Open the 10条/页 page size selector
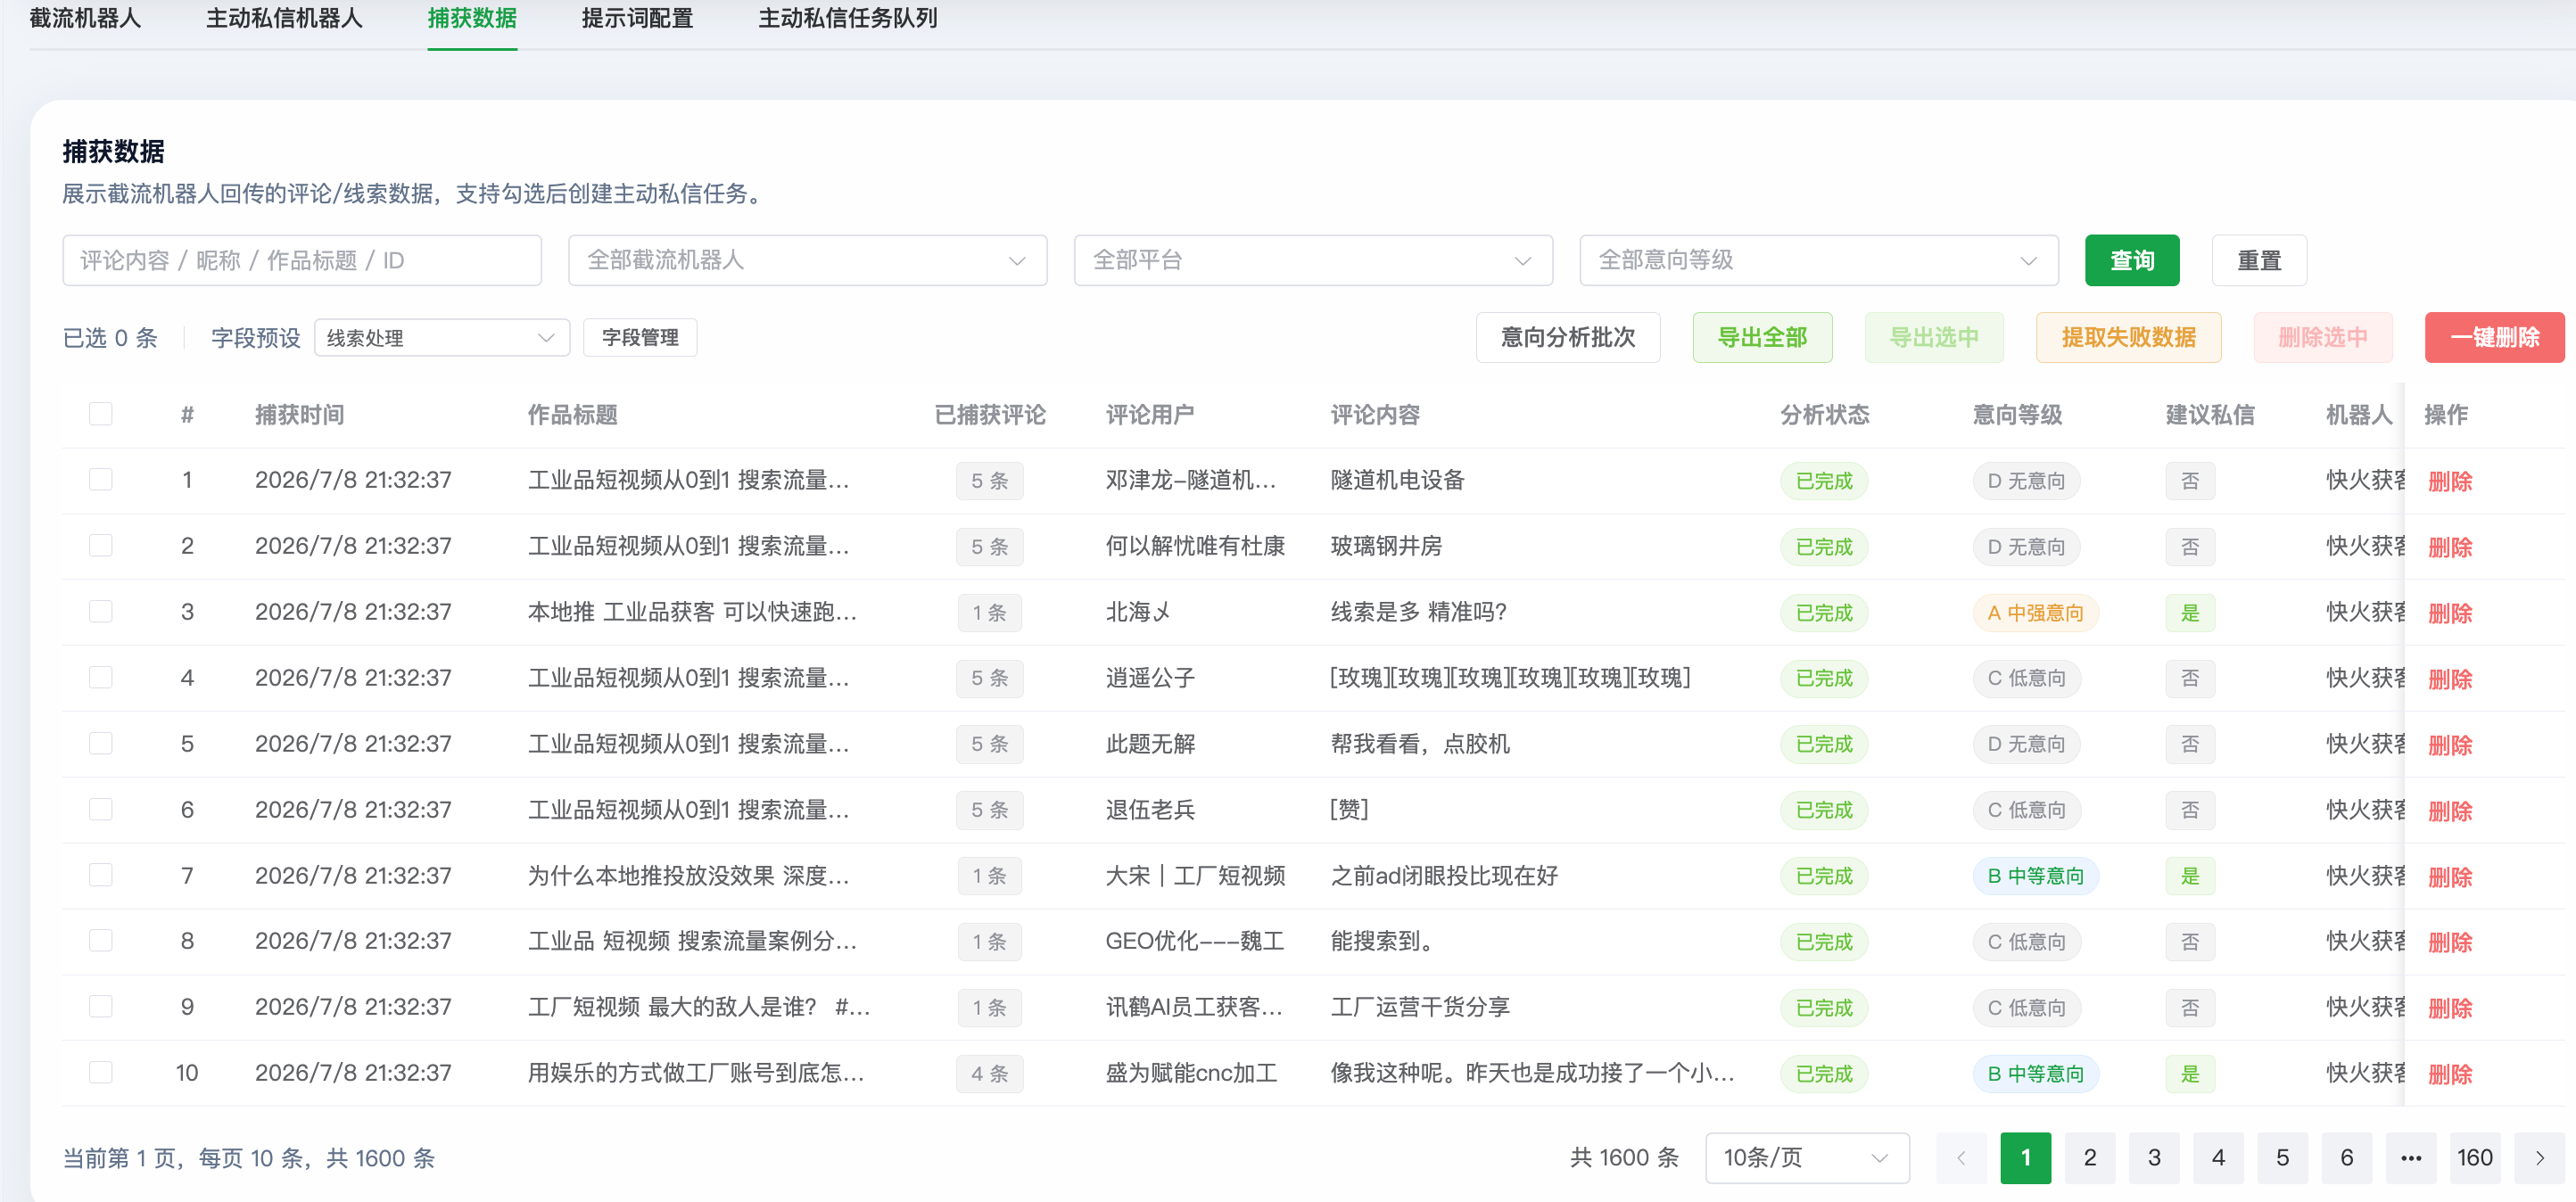This screenshot has height=1202, width=2576. [x=1807, y=1158]
